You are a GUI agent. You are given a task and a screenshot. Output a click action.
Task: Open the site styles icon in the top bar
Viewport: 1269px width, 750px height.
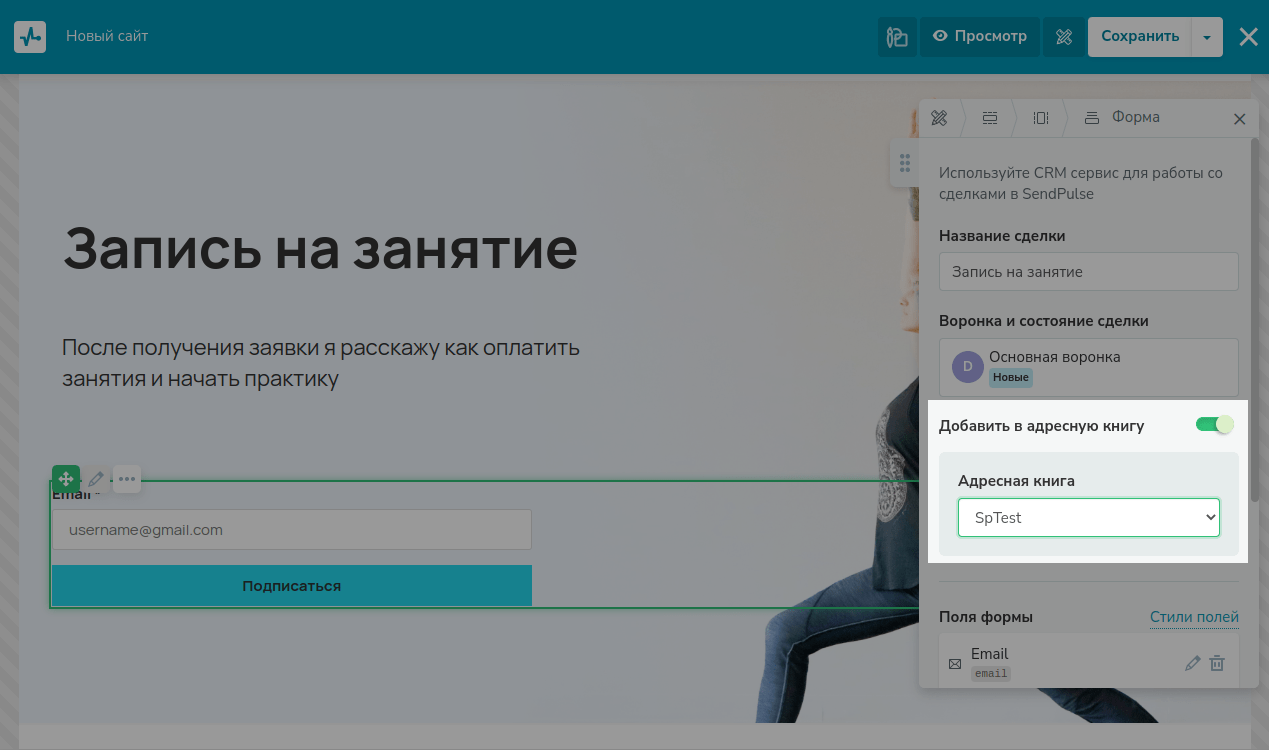tap(897, 37)
